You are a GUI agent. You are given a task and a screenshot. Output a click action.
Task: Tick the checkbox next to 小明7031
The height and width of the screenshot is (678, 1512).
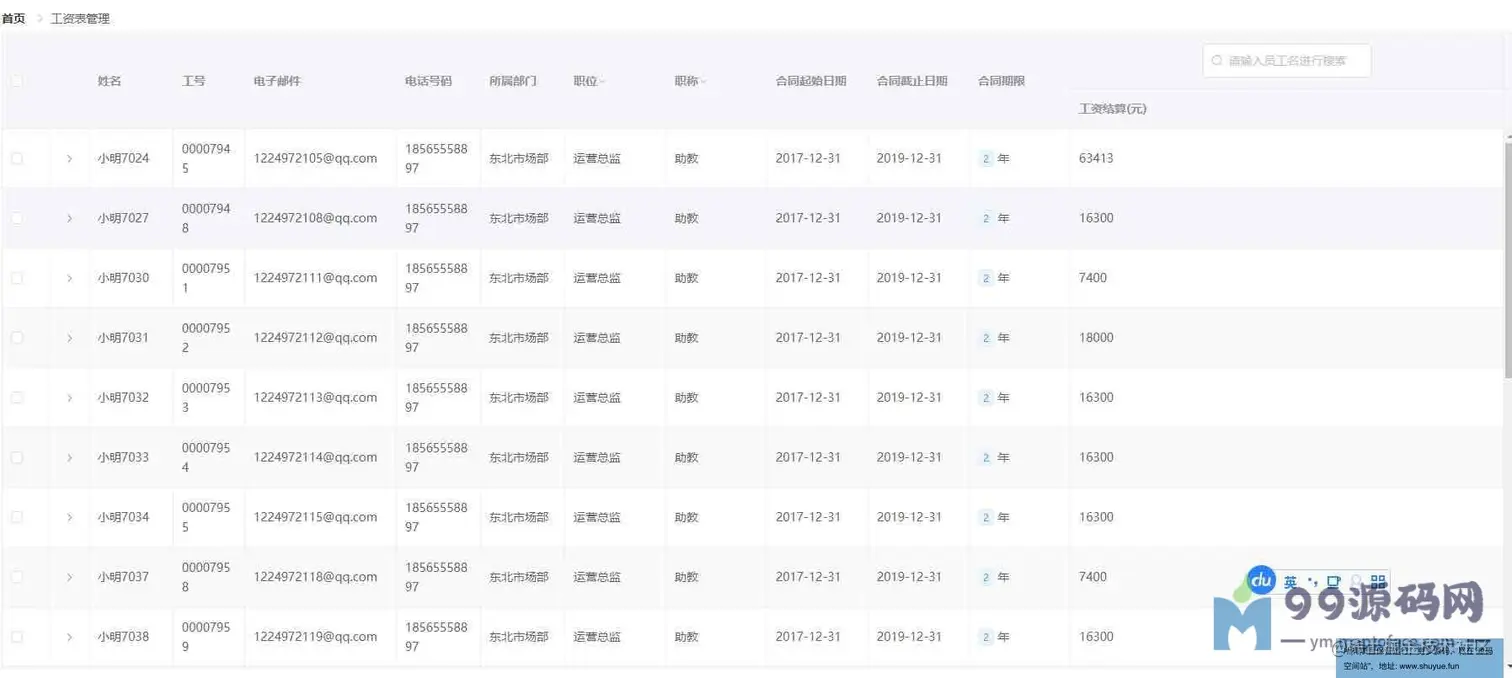pyautogui.click(x=17, y=338)
